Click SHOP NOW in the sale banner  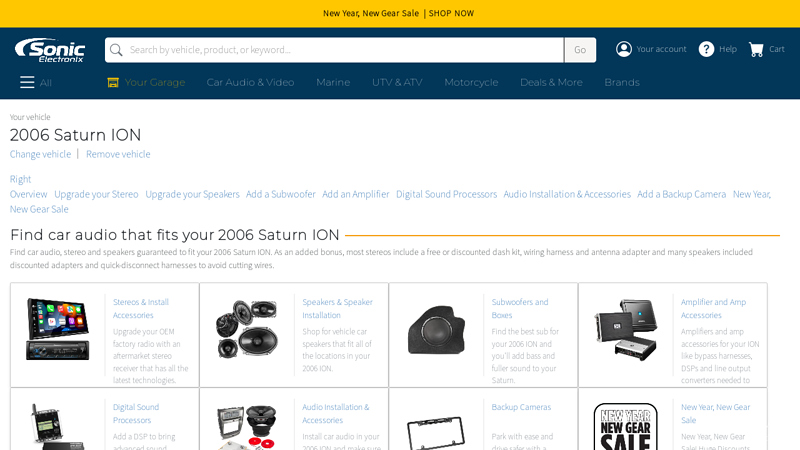(x=451, y=13)
